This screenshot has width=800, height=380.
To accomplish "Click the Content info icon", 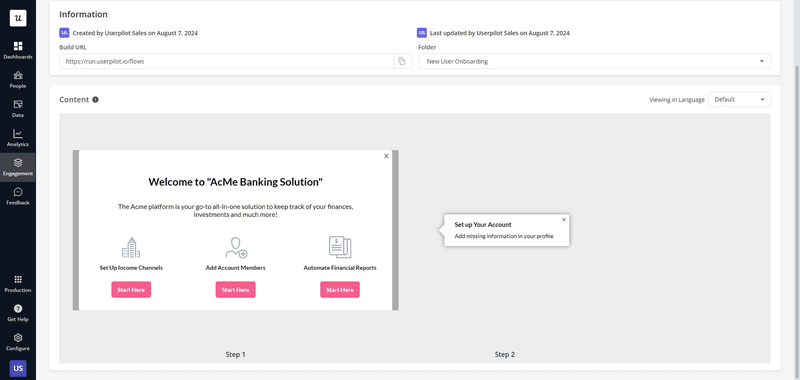I will point(95,99).
